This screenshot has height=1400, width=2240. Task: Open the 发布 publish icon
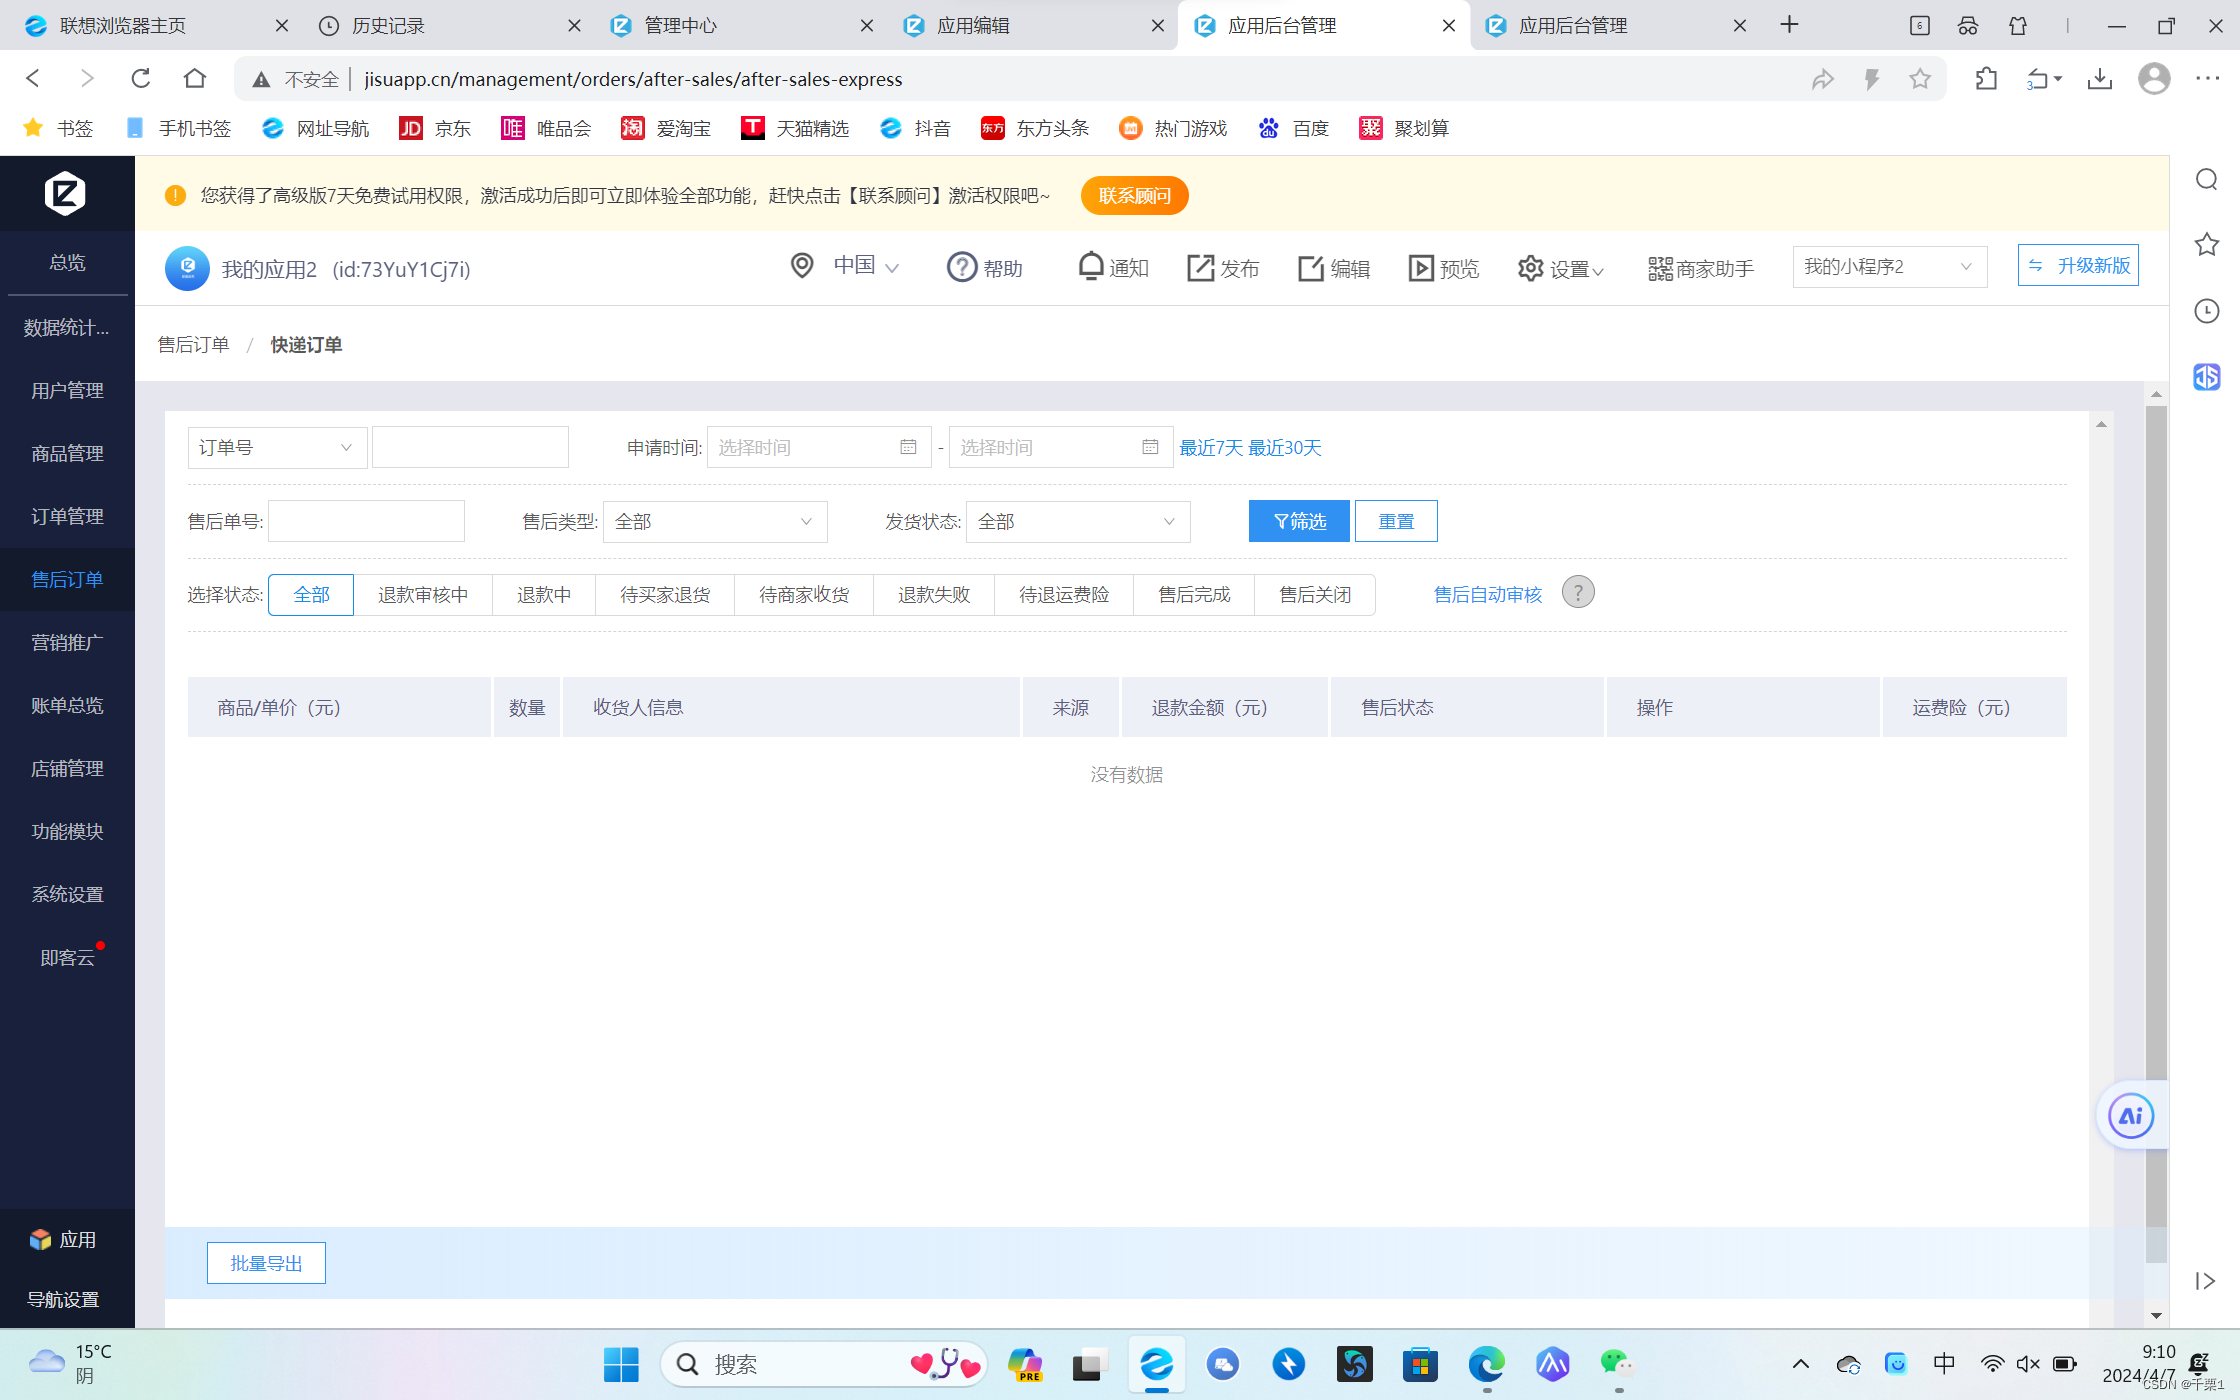[x=1200, y=268]
